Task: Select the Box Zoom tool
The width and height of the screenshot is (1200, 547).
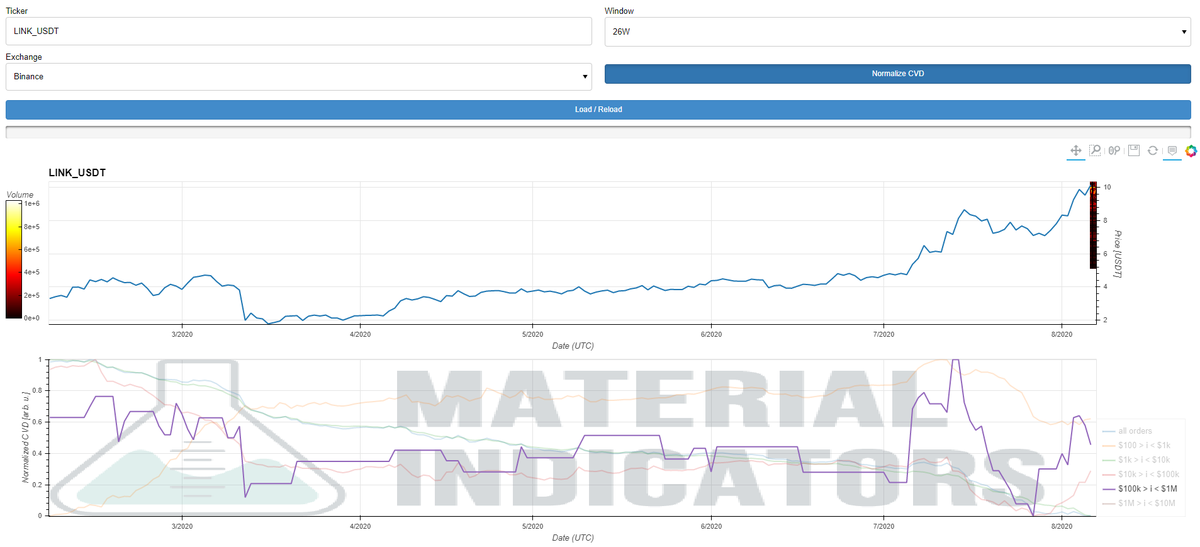Action: tap(1095, 150)
